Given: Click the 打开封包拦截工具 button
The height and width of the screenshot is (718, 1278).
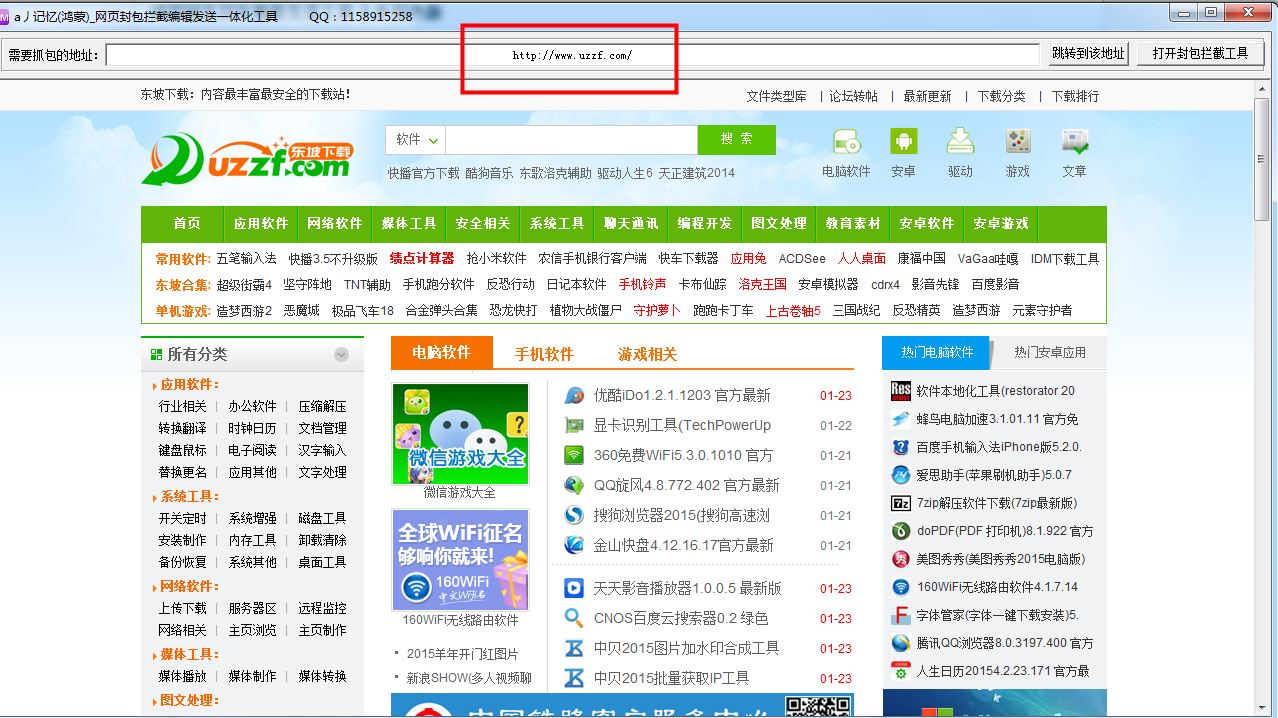Looking at the screenshot, I should 1201,54.
